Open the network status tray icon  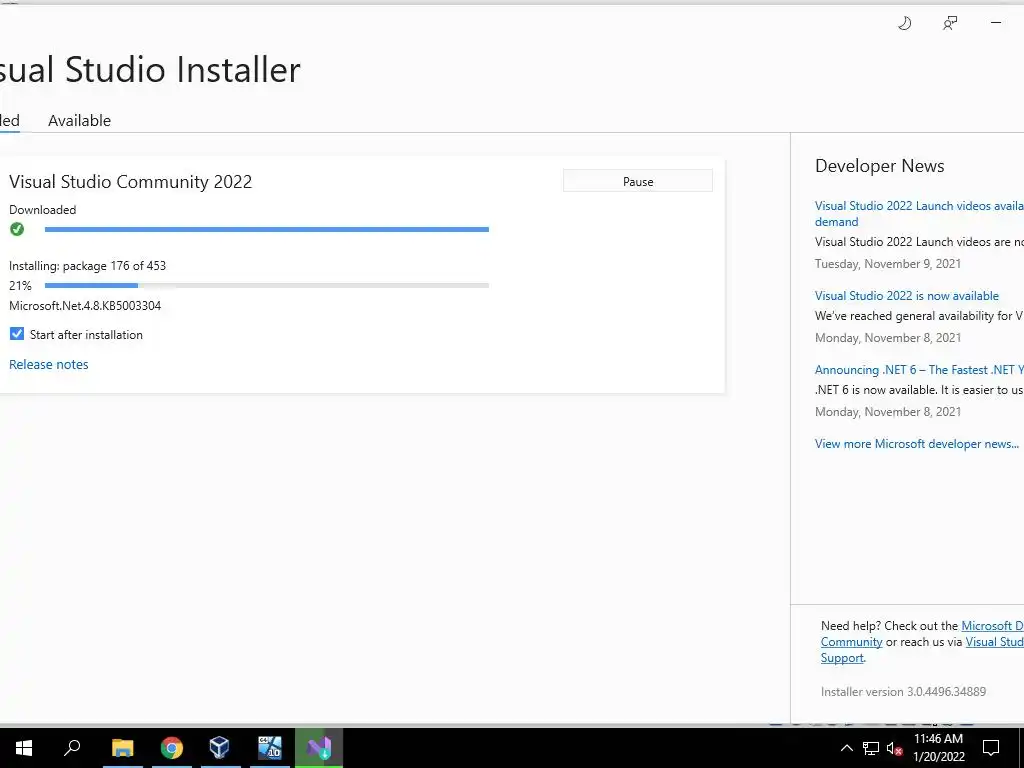[x=871, y=748]
